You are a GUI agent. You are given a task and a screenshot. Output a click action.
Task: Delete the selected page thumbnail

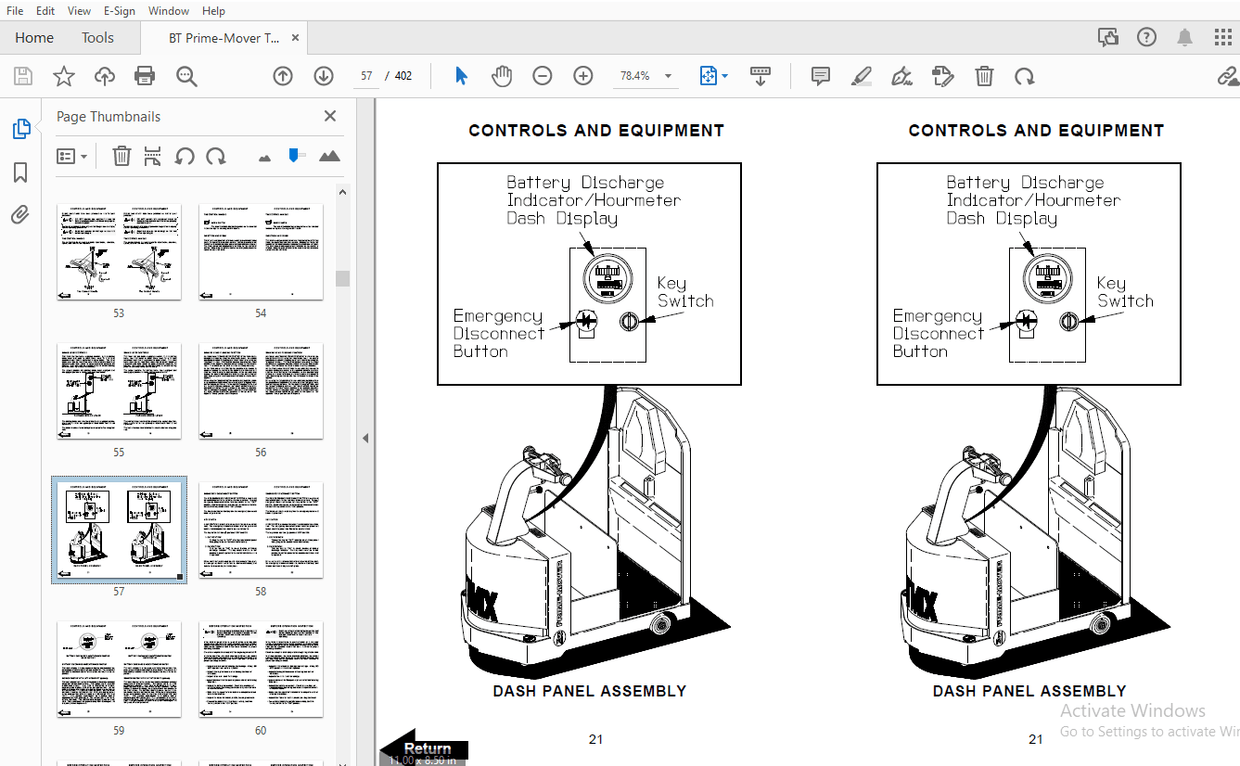pyautogui.click(x=121, y=156)
